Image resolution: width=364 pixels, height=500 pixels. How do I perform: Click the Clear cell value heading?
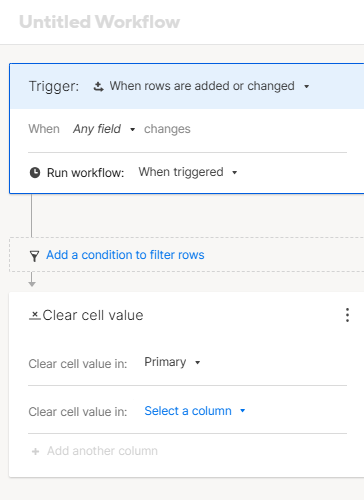[x=93, y=315]
